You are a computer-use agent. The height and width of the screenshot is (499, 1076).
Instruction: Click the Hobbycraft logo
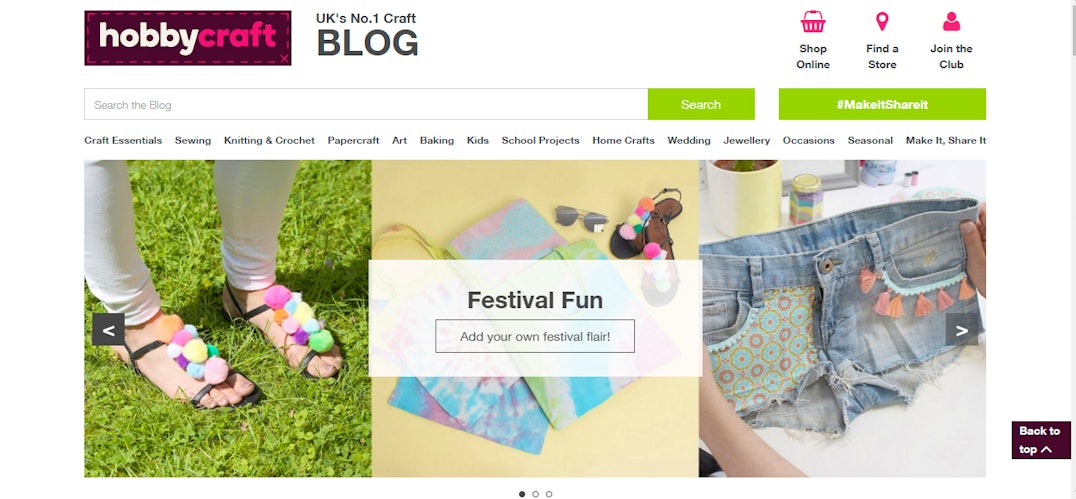point(187,38)
